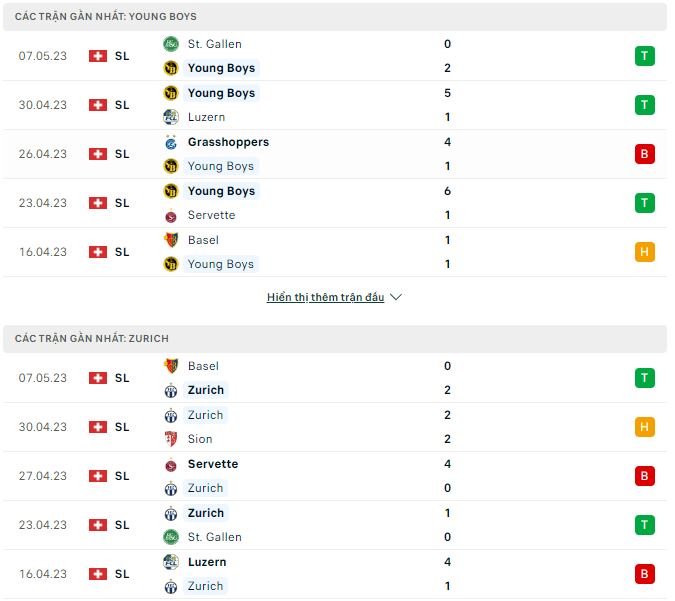The height and width of the screenshot is (601, 675).
Task: Click SL league label for 27.04.23 match
Action: pos(122,476)
